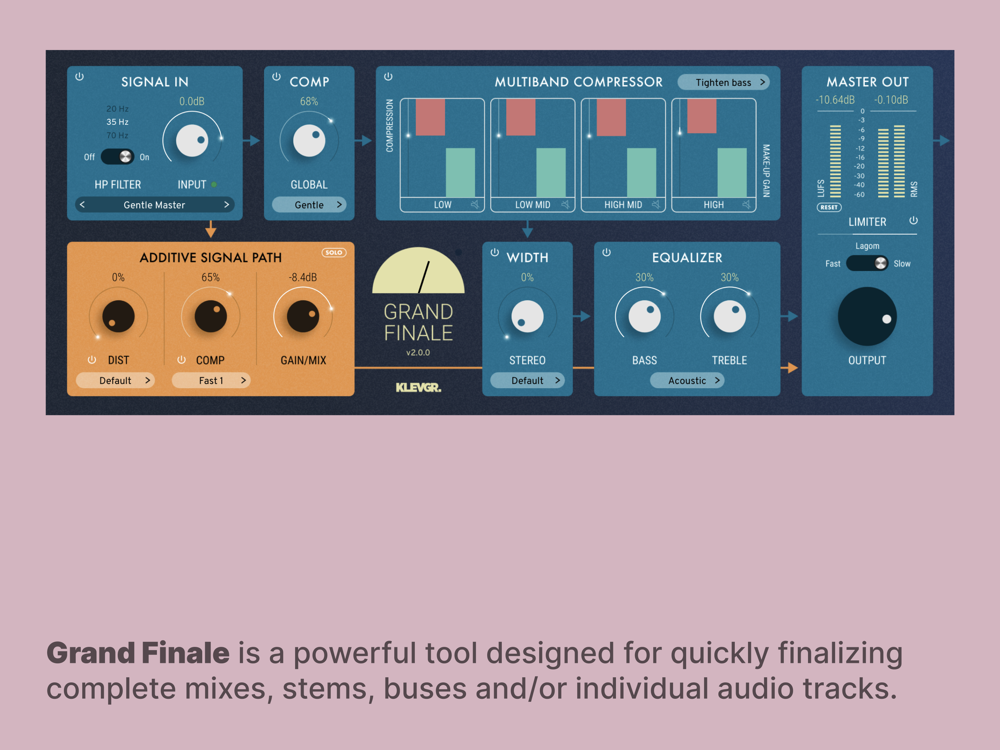The width and height of the screenshot is (1000, 750).
Task: Click the 68% global comp value
Action: pos(309,101)
